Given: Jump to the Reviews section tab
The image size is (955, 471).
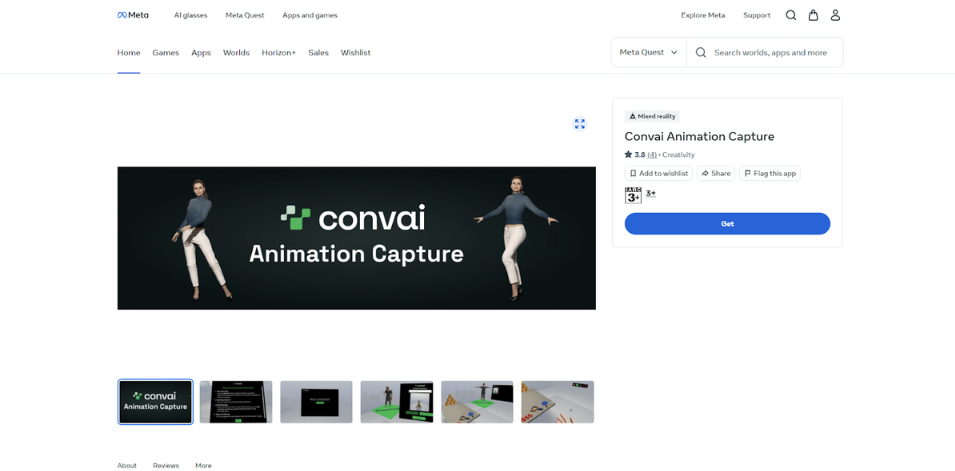Looking at the screenshot, I should click(166, 466).
